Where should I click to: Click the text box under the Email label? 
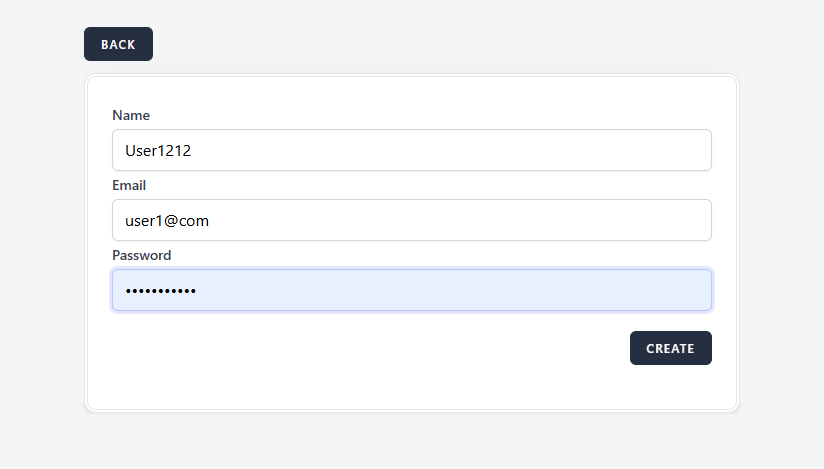[411, 220]
